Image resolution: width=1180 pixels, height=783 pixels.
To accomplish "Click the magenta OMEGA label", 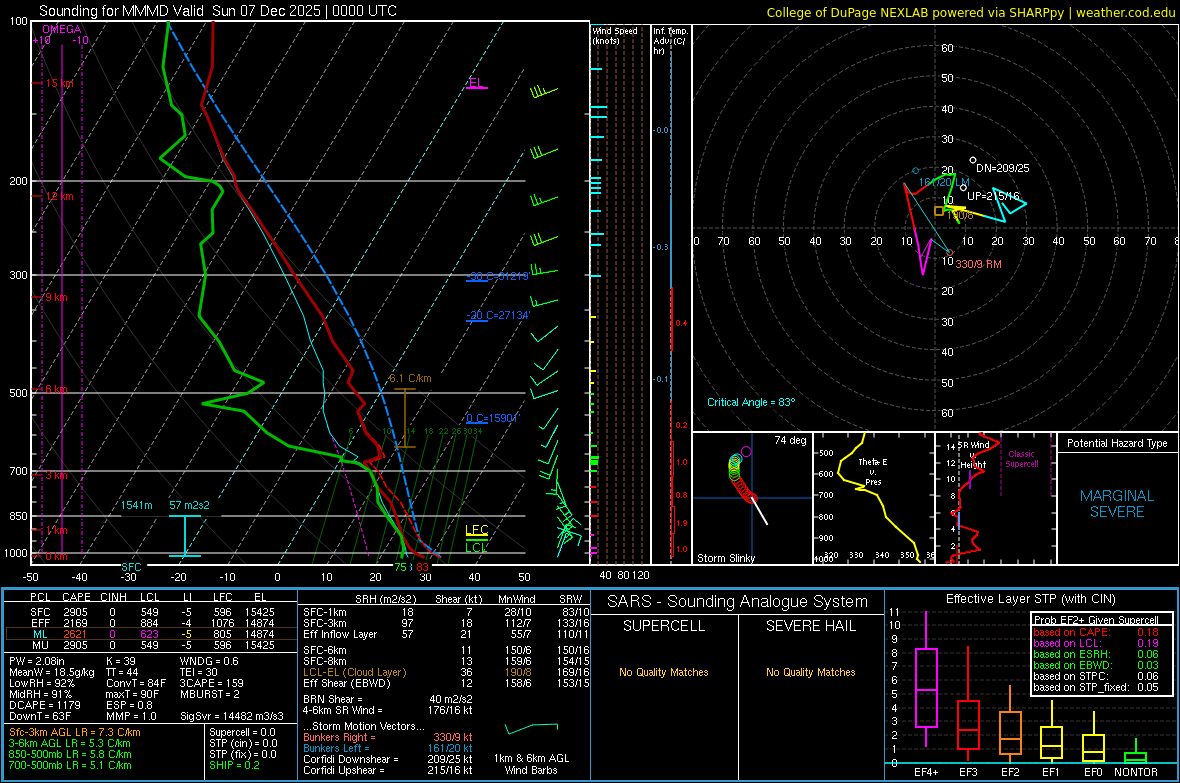I will coord(62,29).
